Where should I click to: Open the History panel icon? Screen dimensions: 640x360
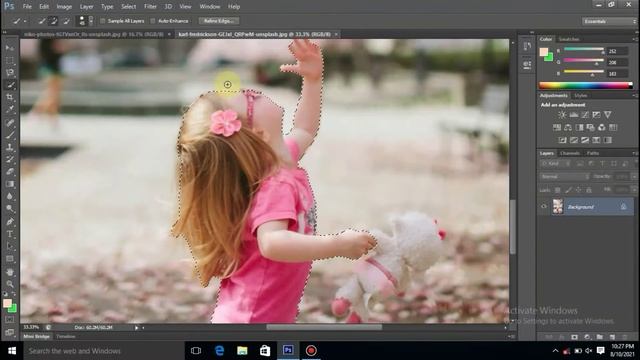[x=527, y=46]
